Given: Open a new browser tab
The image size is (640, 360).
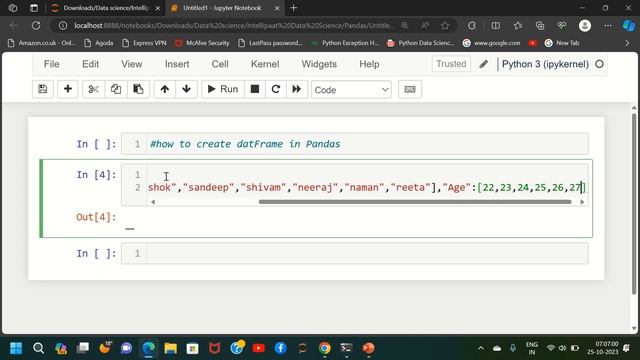Looking at the screenshot, I should tap(293, 8).
